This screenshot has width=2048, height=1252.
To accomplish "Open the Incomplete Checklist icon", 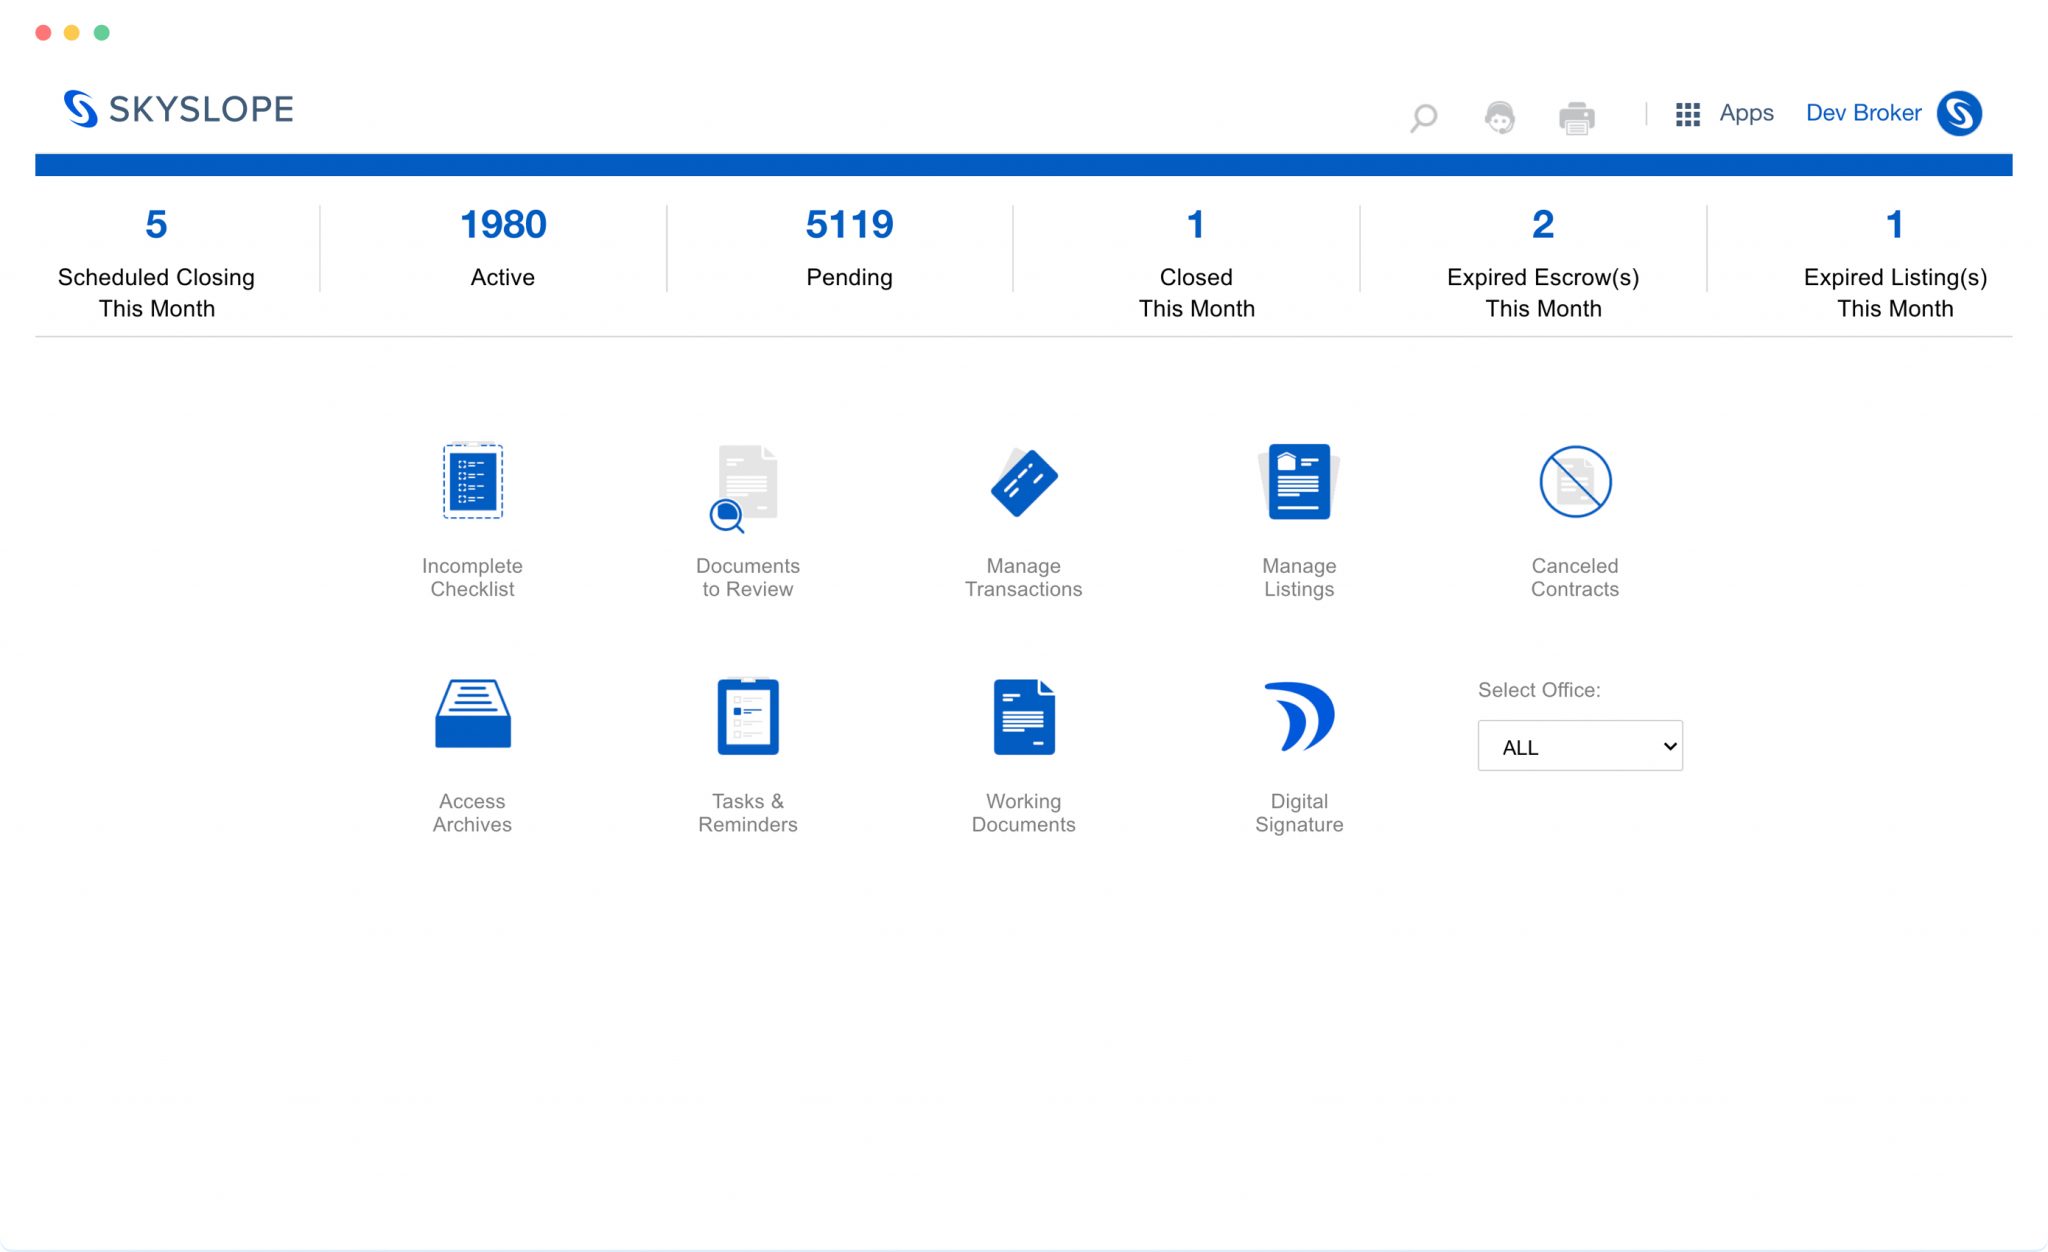I will point(472,482).
